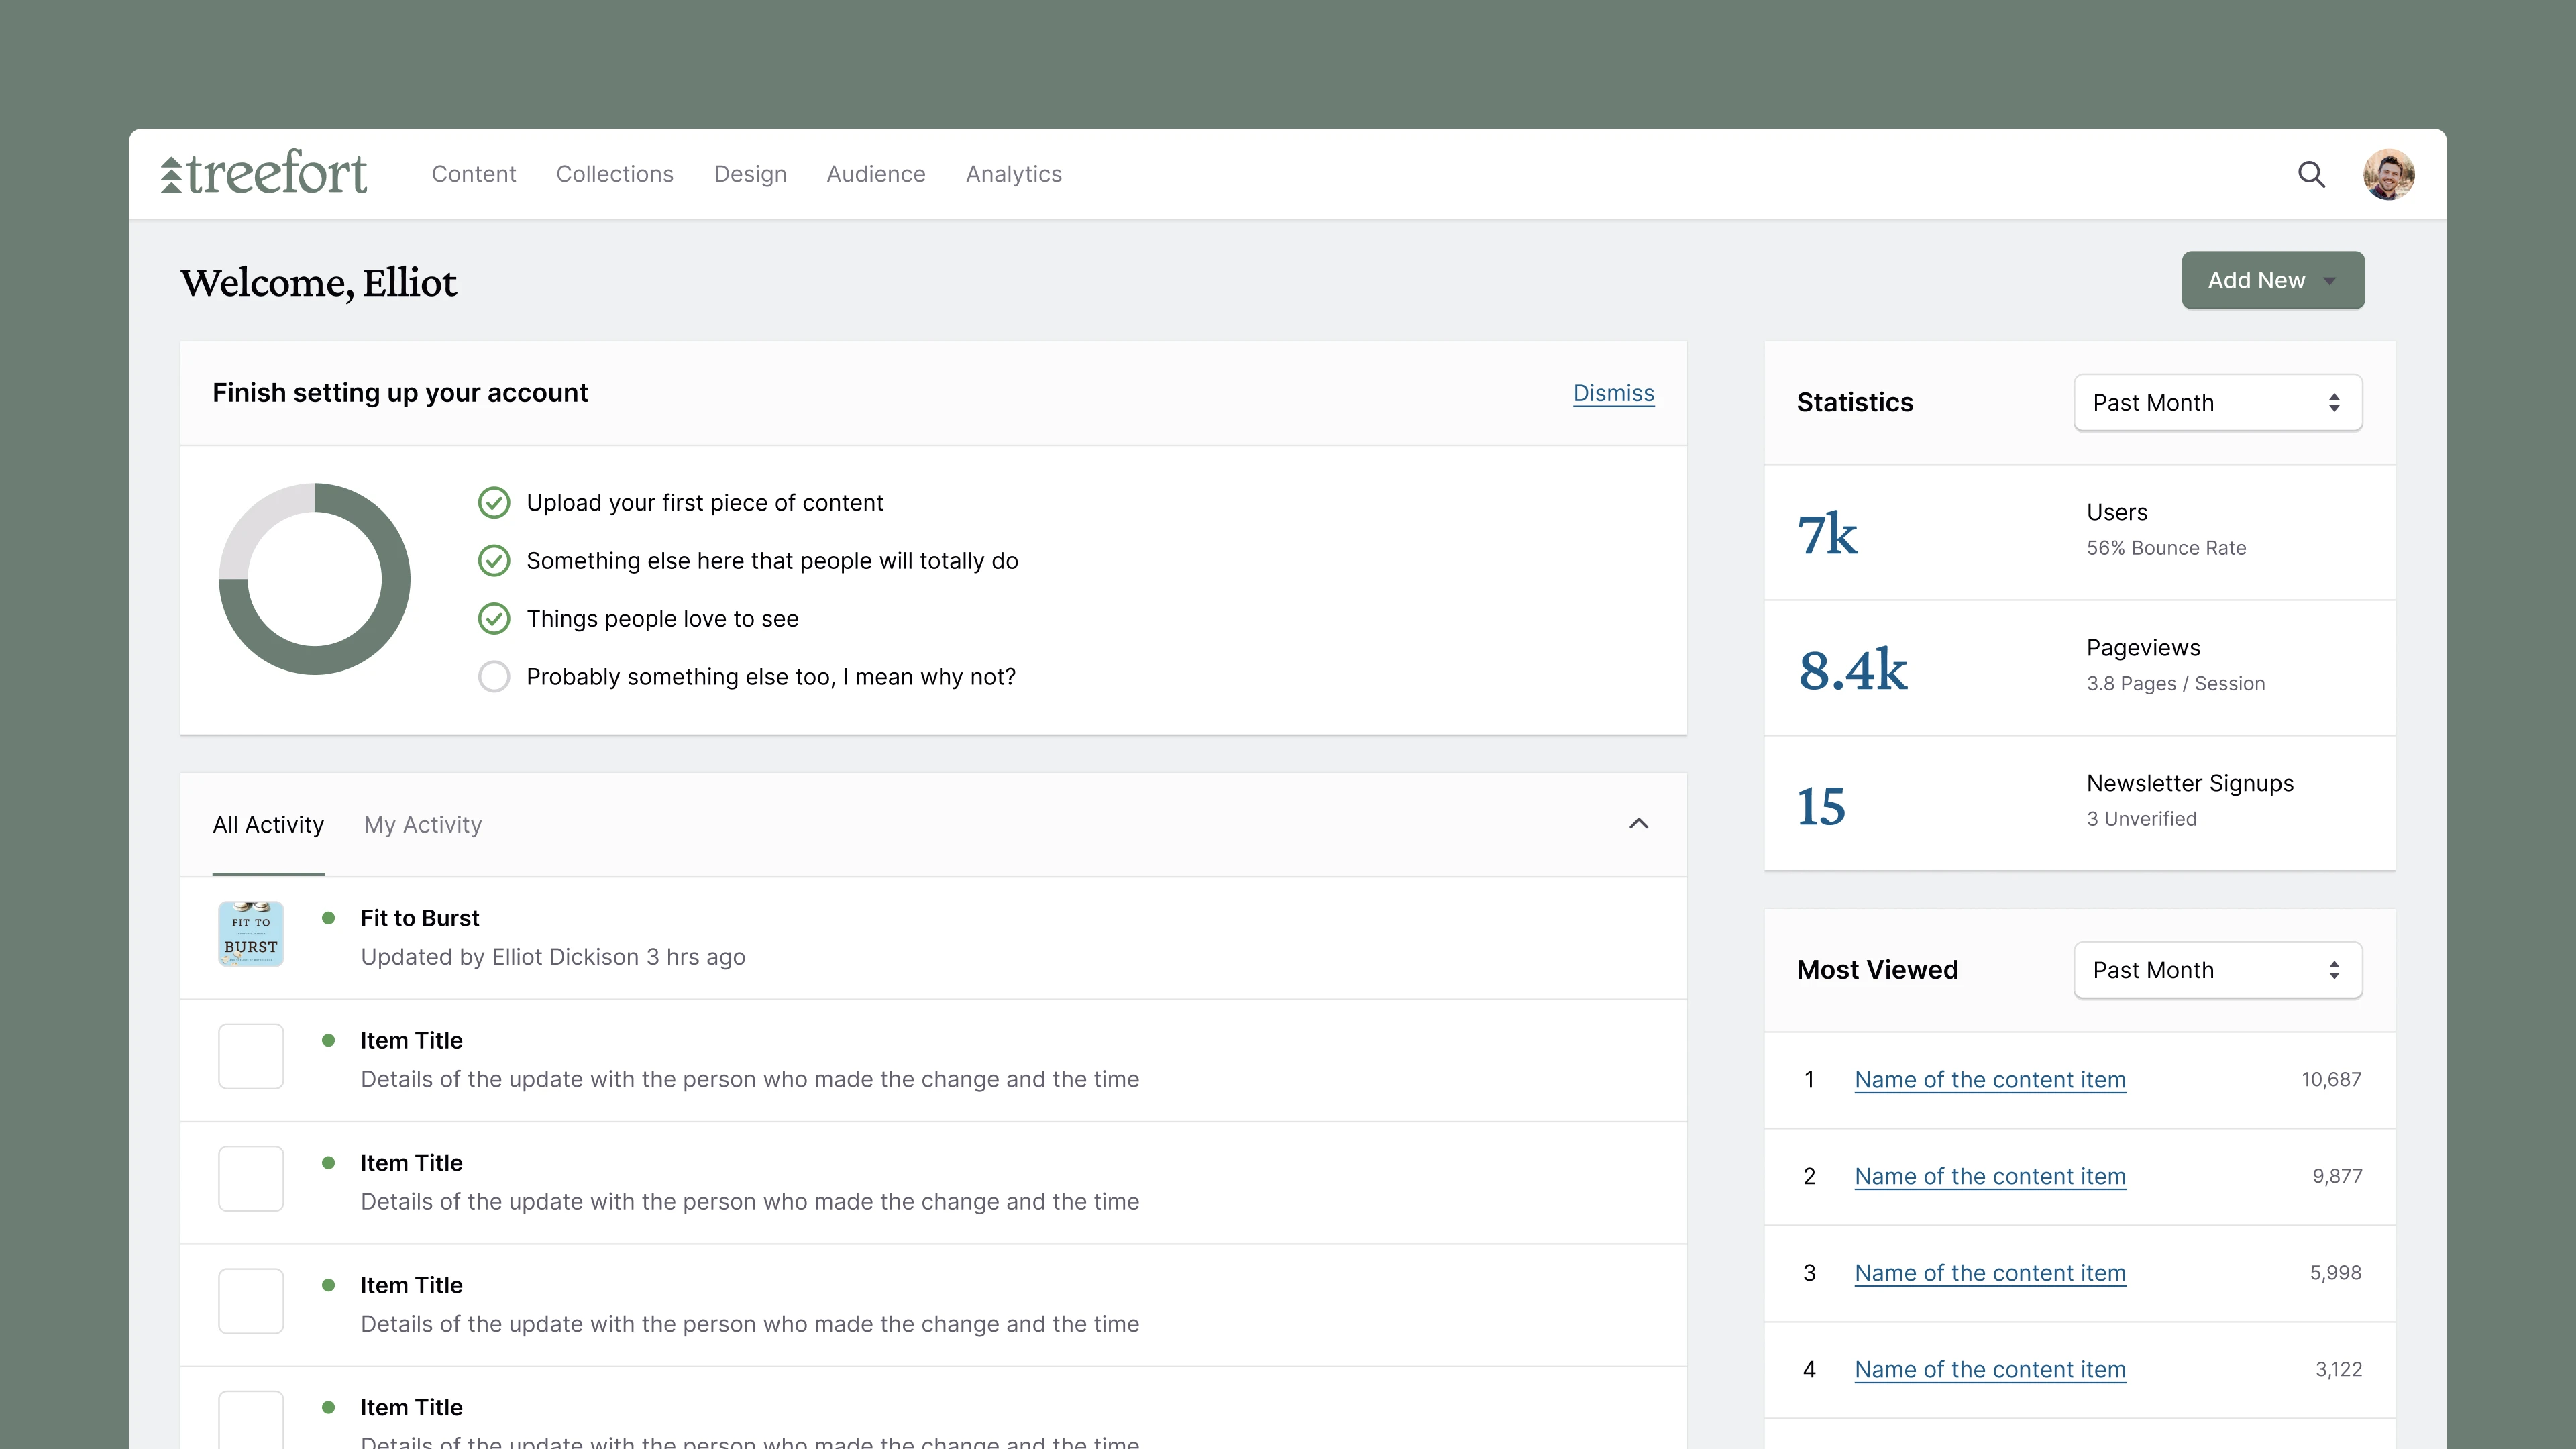Open the Add New dropdown button
This screenshot has height=1449, width=2576.
pyautogui.click(x=2273, y=280)
